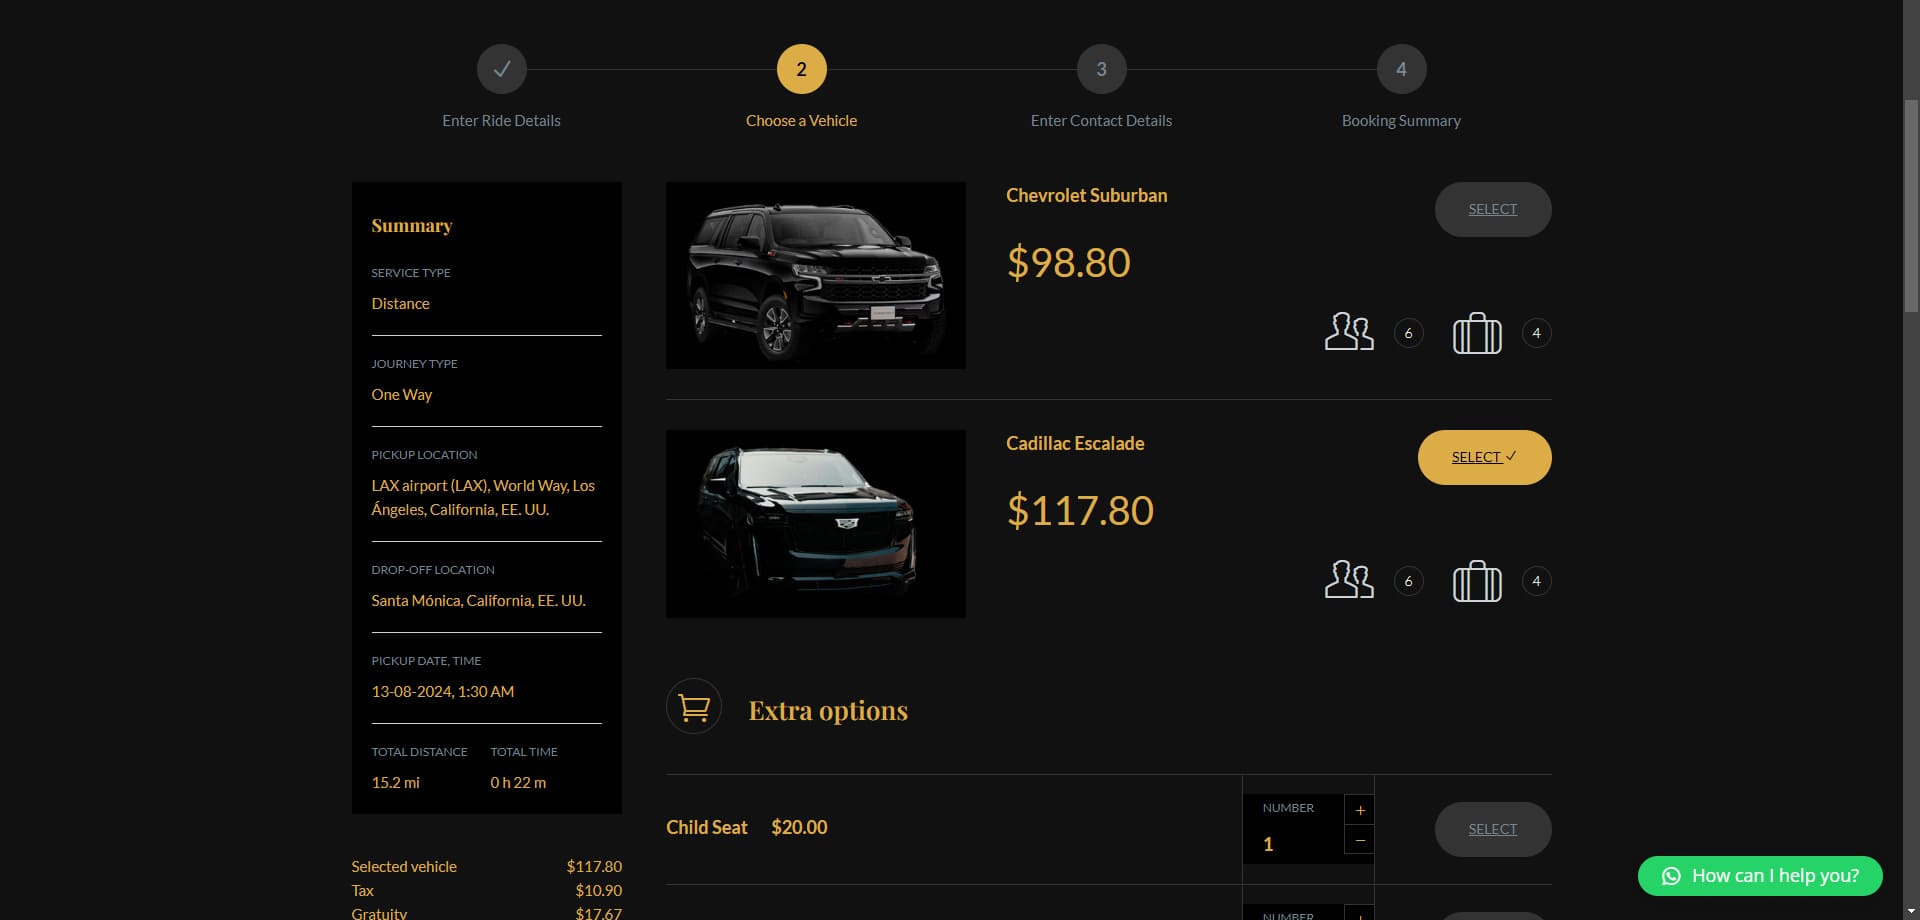This screenshot has width=1920, height=920.
Task: Select the Child Seat extra option
Action: (x=1493, y=829)
